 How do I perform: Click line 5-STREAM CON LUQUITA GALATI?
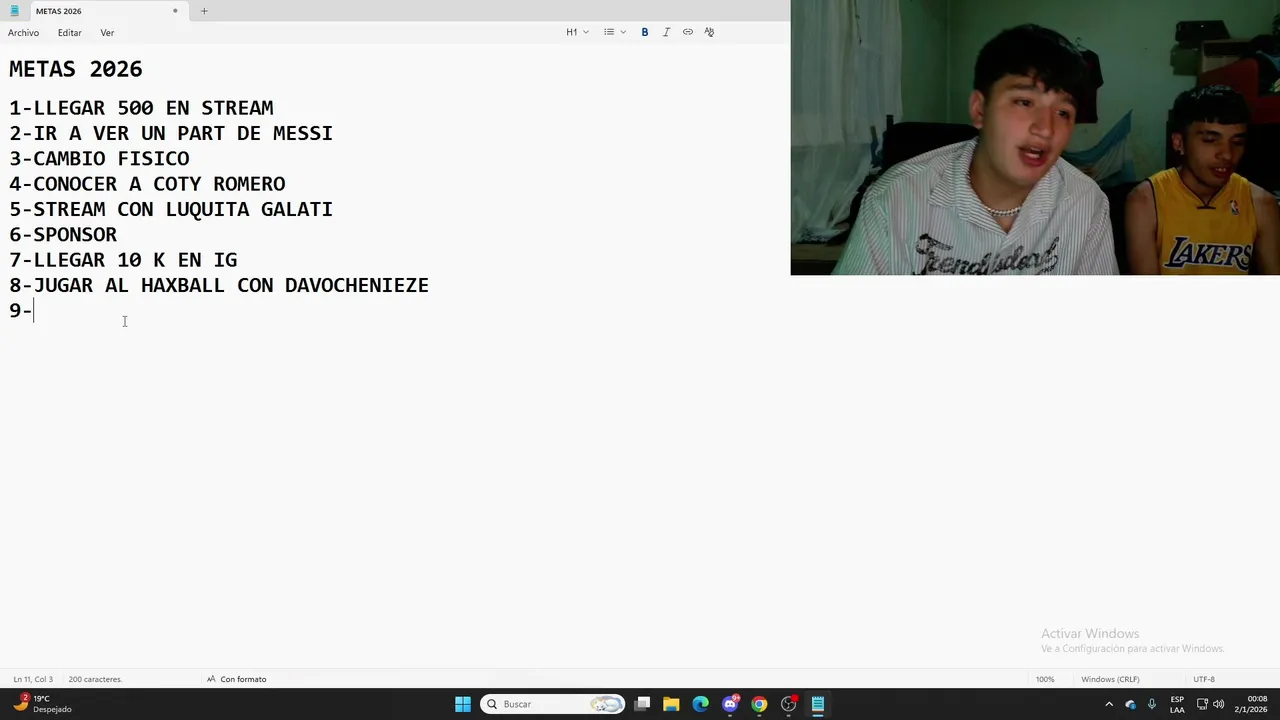point(171,209)
